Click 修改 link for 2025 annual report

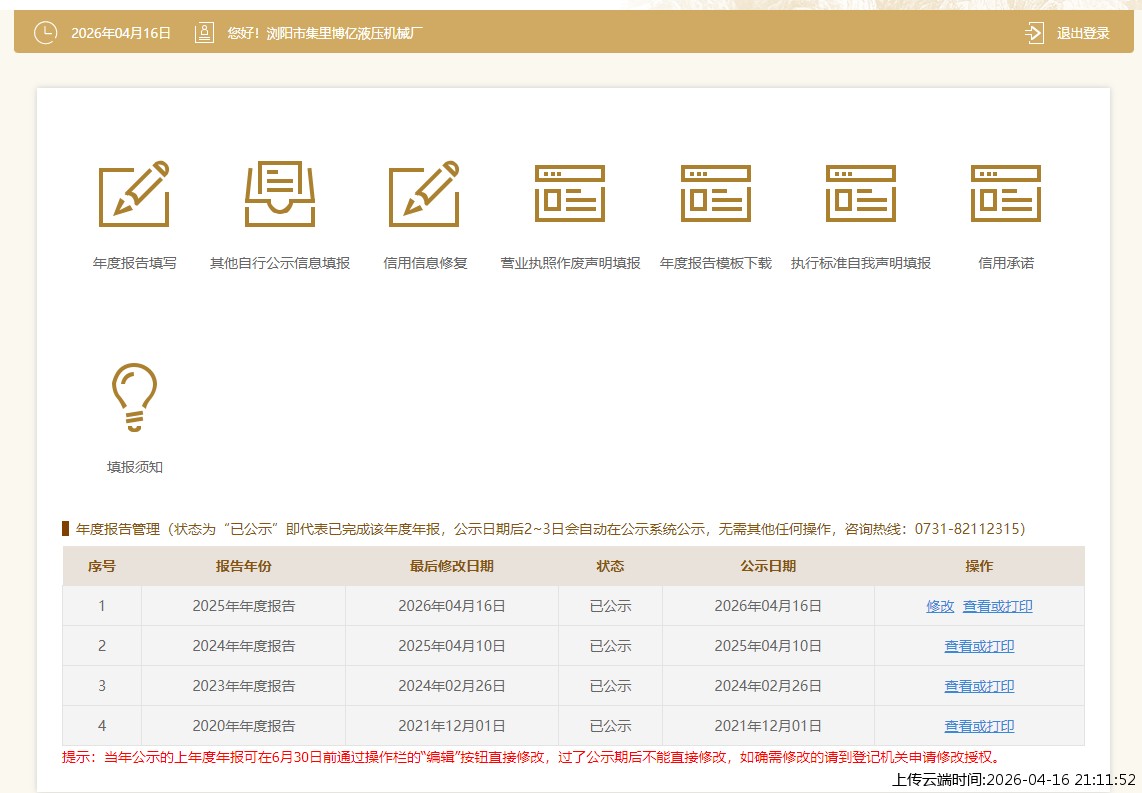940,606
